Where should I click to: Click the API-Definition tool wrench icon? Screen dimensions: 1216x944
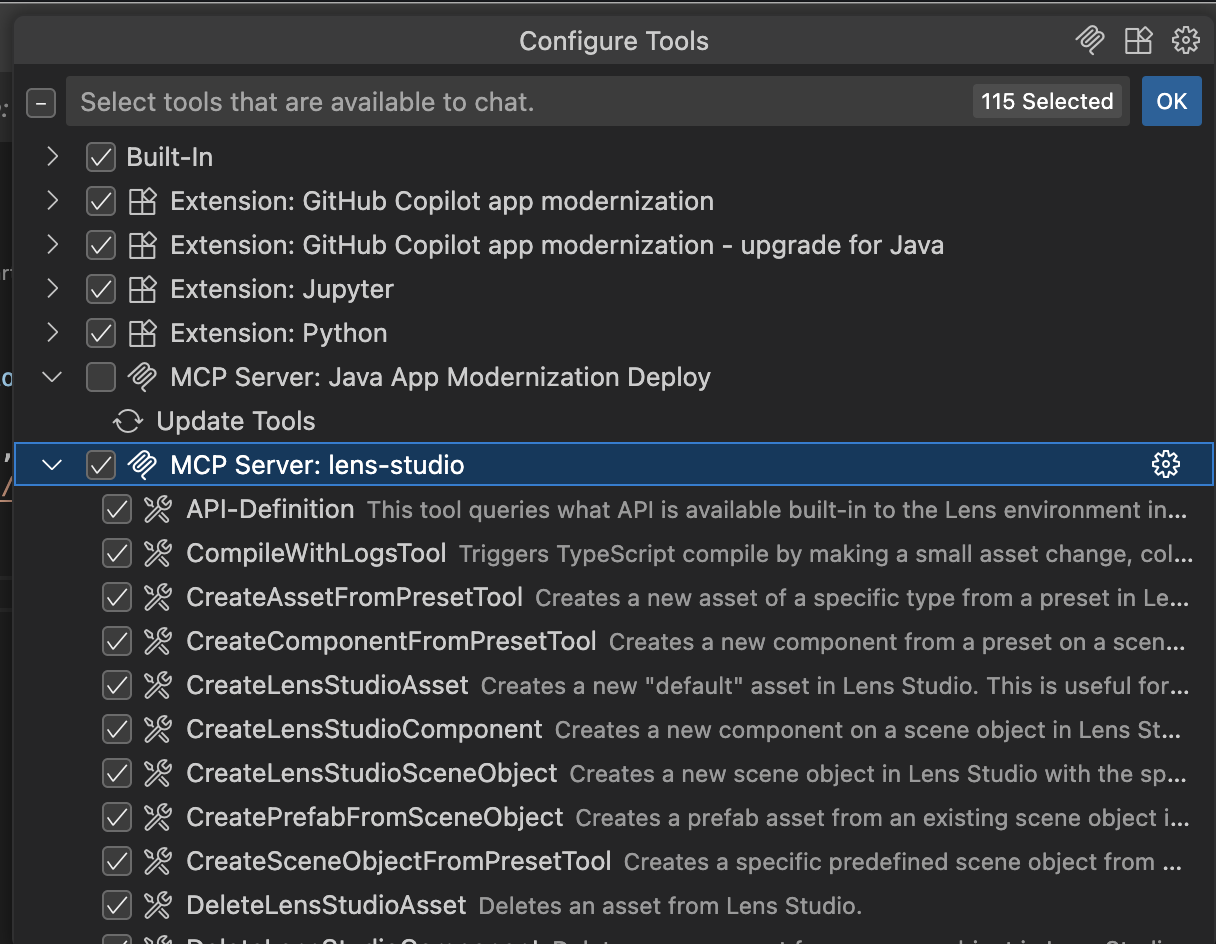[x=158, y=509]
